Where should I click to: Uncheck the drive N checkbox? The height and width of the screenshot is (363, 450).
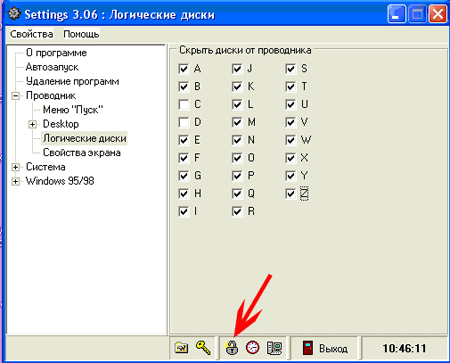(237, 140)
